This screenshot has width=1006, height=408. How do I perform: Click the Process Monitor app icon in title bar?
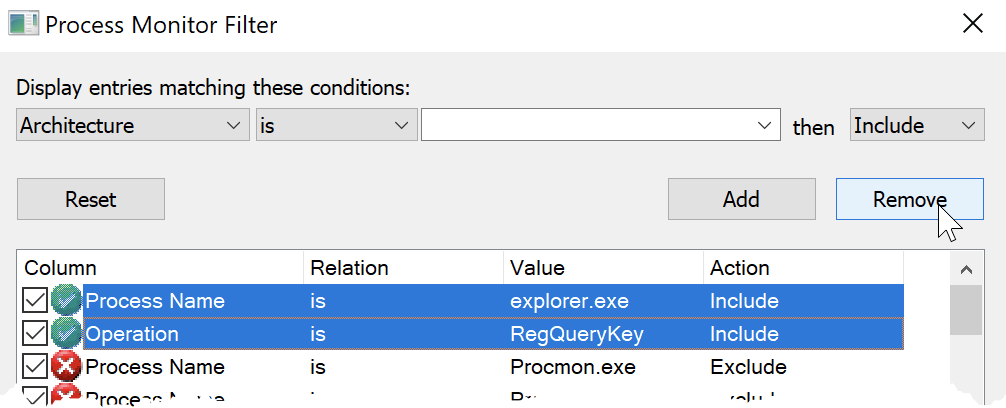pyautogui.click(x=24, y=24)
